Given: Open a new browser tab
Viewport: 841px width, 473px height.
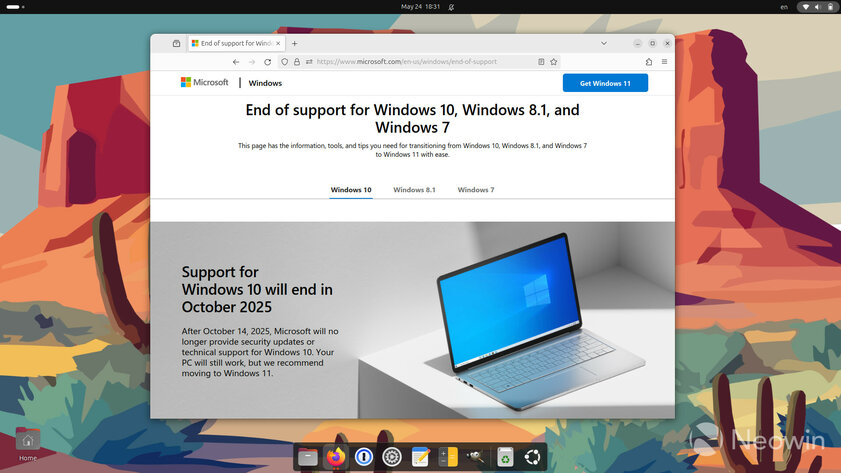Looking at the screenshot, I should tap(294, 43).
